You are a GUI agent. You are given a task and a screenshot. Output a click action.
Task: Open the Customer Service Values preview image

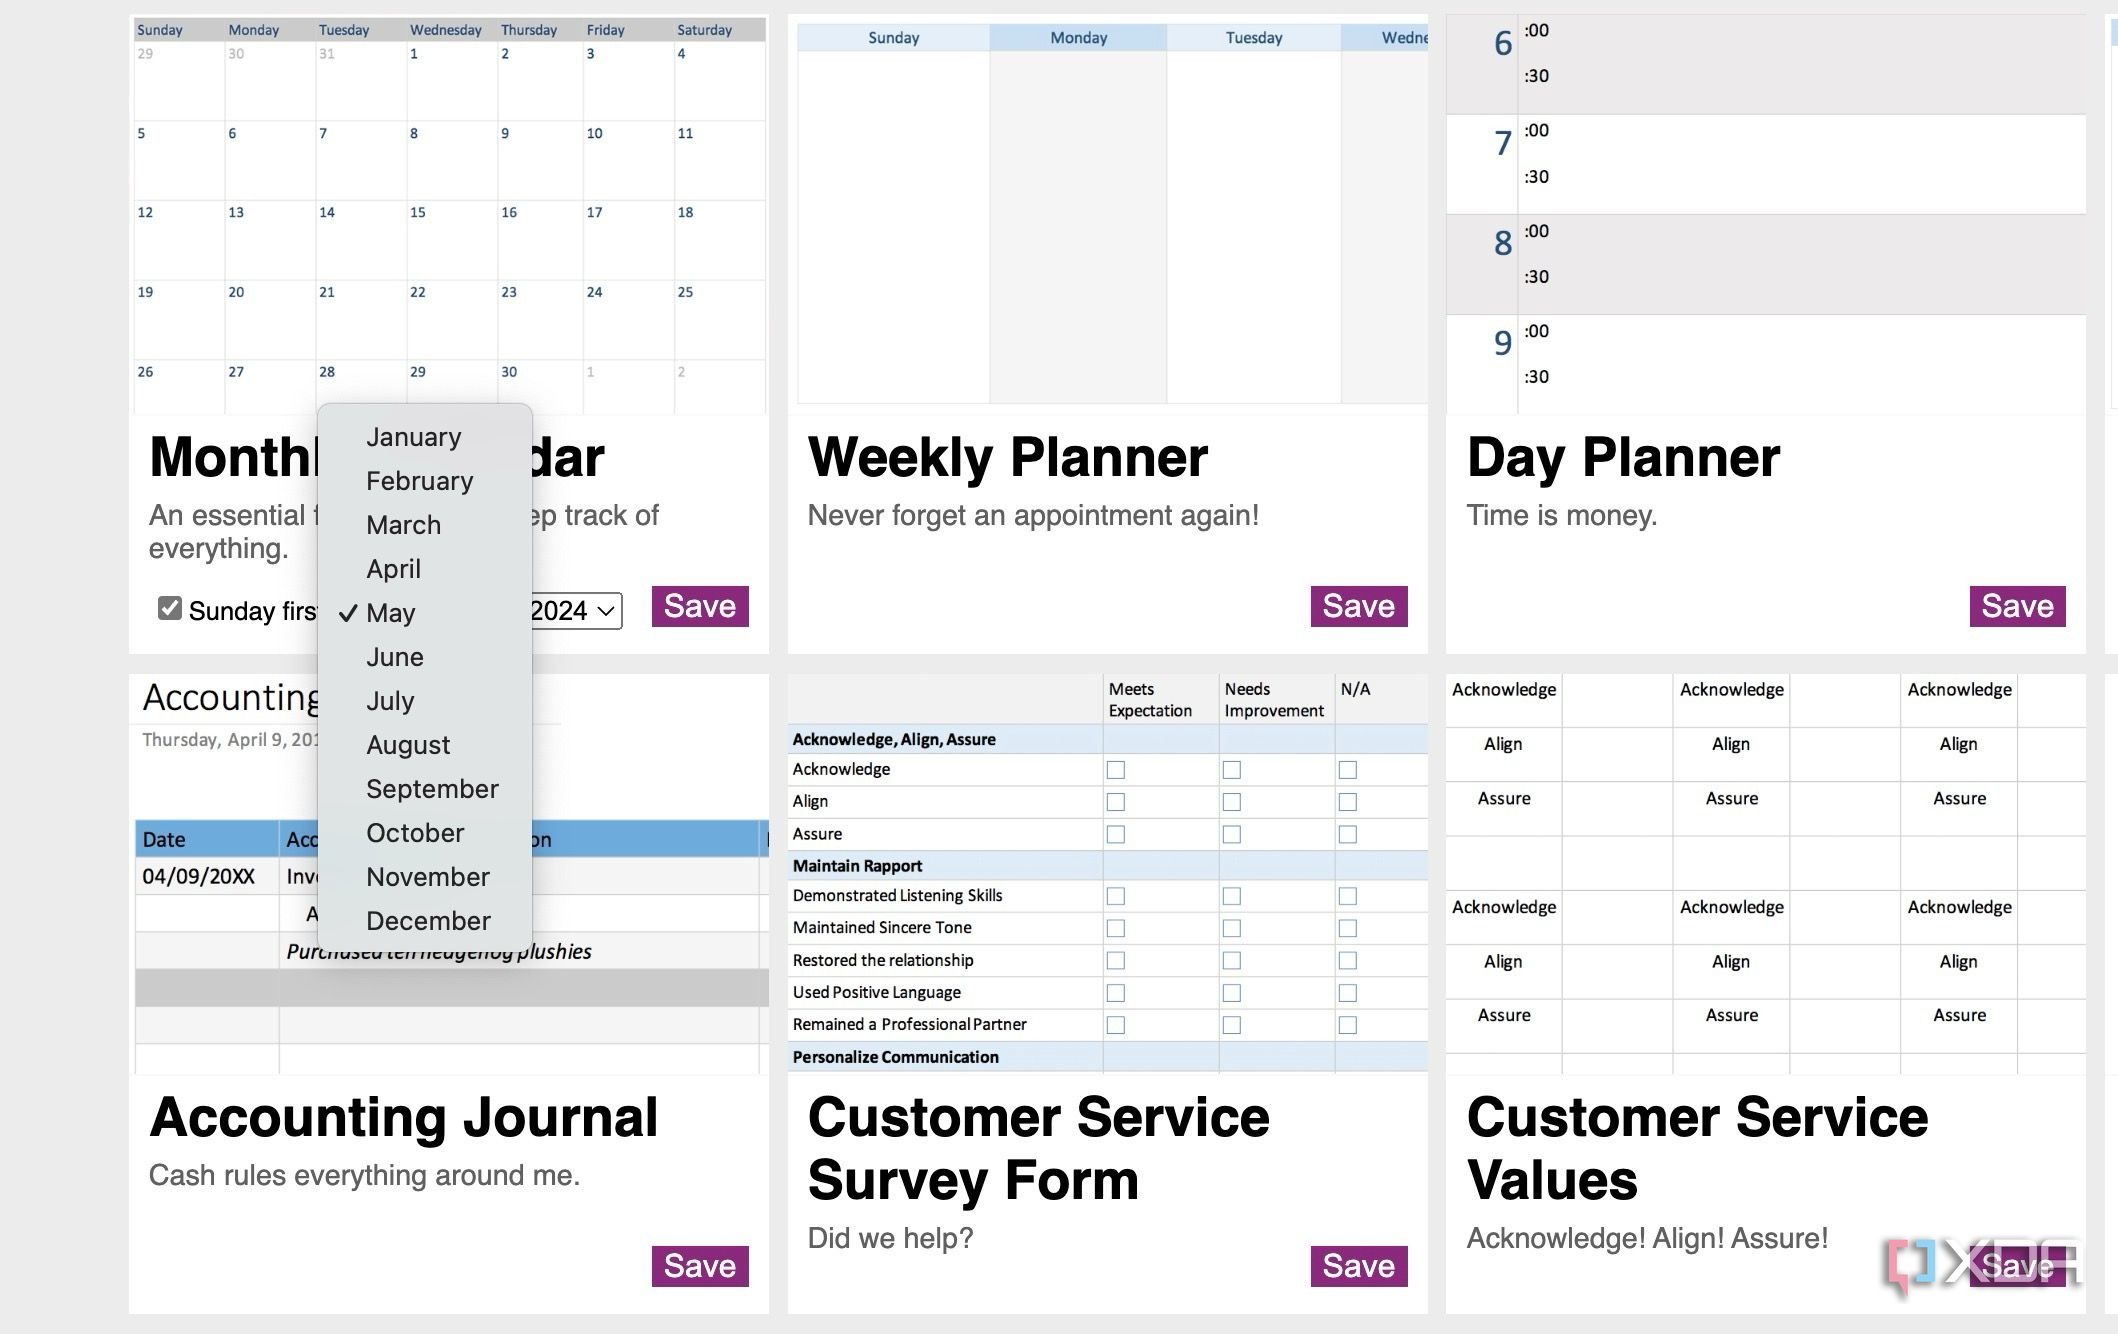[1765, 873]
